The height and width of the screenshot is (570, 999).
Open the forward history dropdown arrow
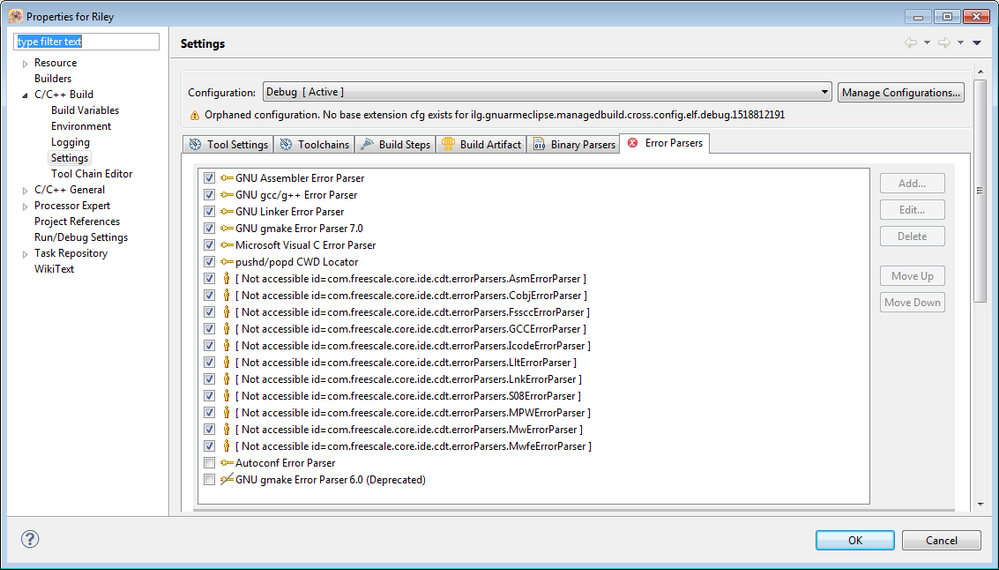coord(960,43)
